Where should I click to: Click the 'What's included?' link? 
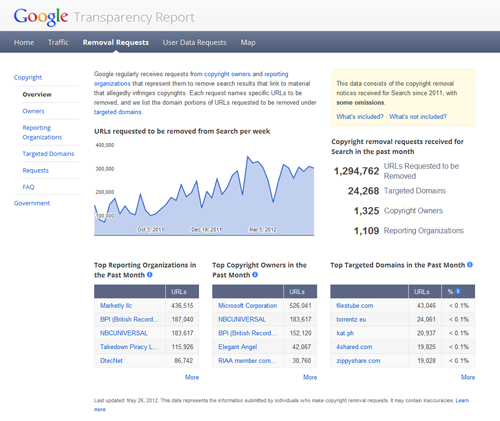pyautogui.click(x=360, y=117)
